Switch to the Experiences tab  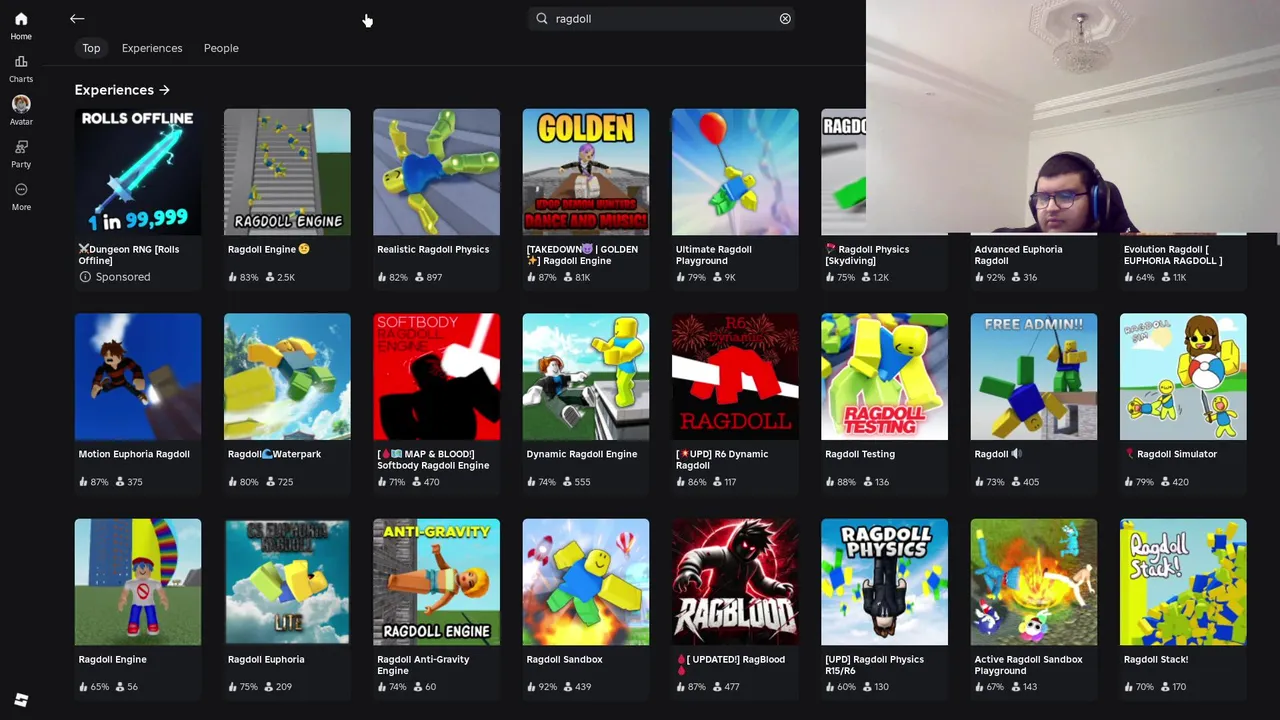pos(152,48)
